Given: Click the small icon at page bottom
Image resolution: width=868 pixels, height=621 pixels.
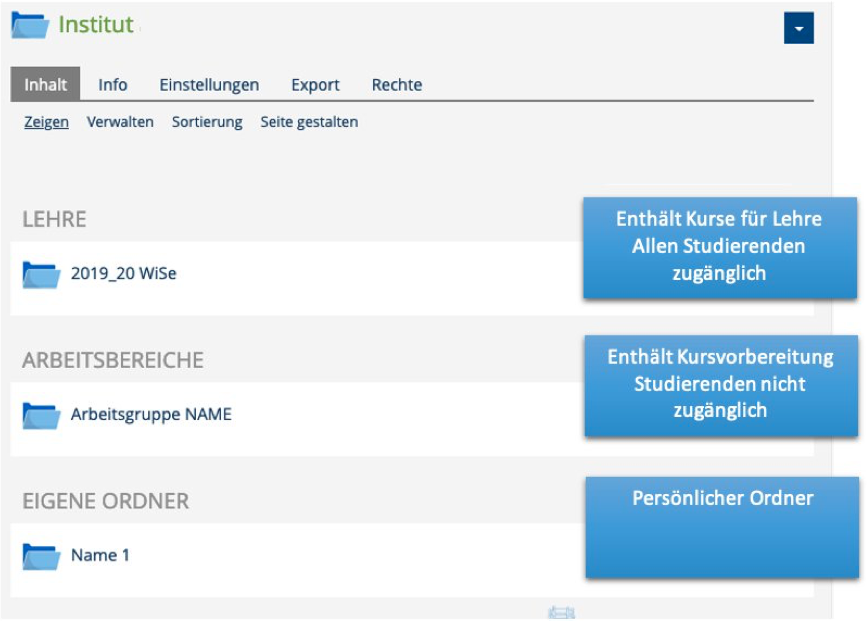Looking at the screenshot, I should (561, 613).
